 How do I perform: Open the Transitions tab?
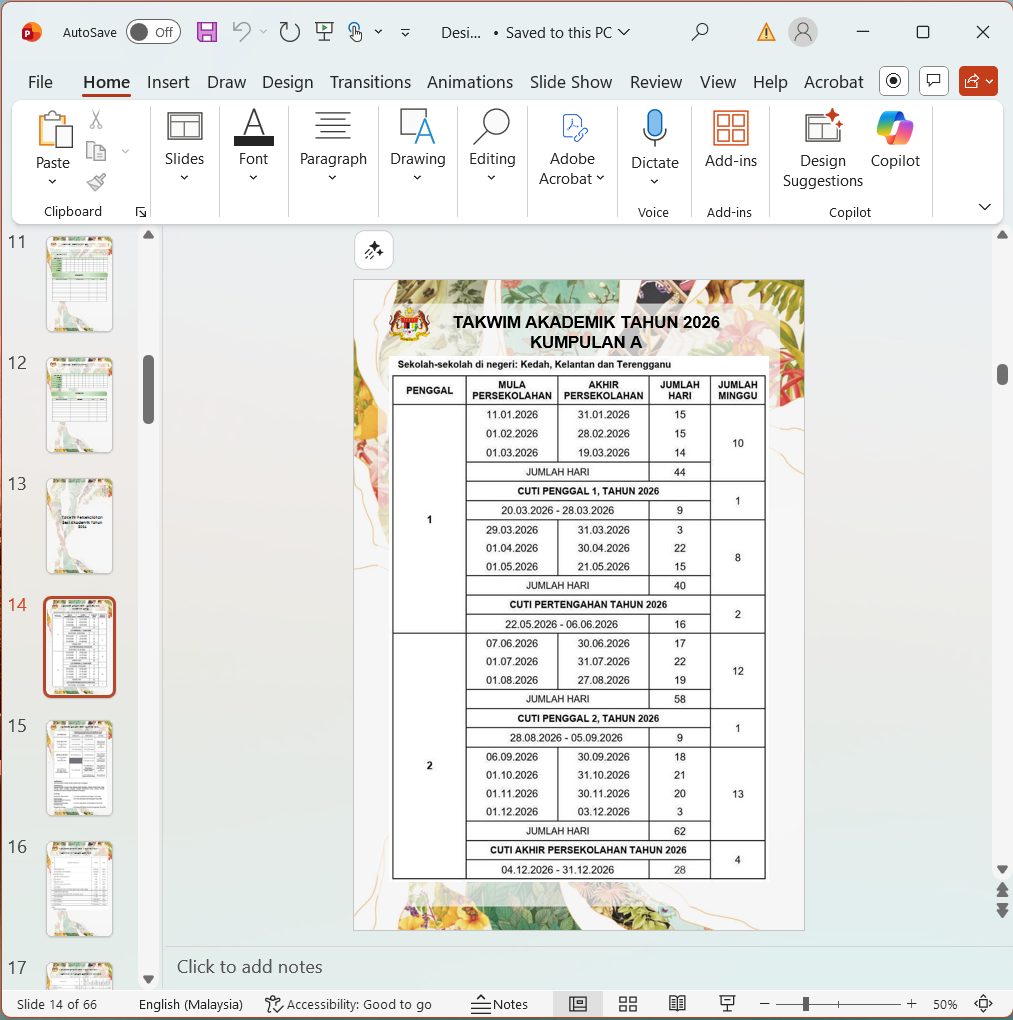[370, 82]
